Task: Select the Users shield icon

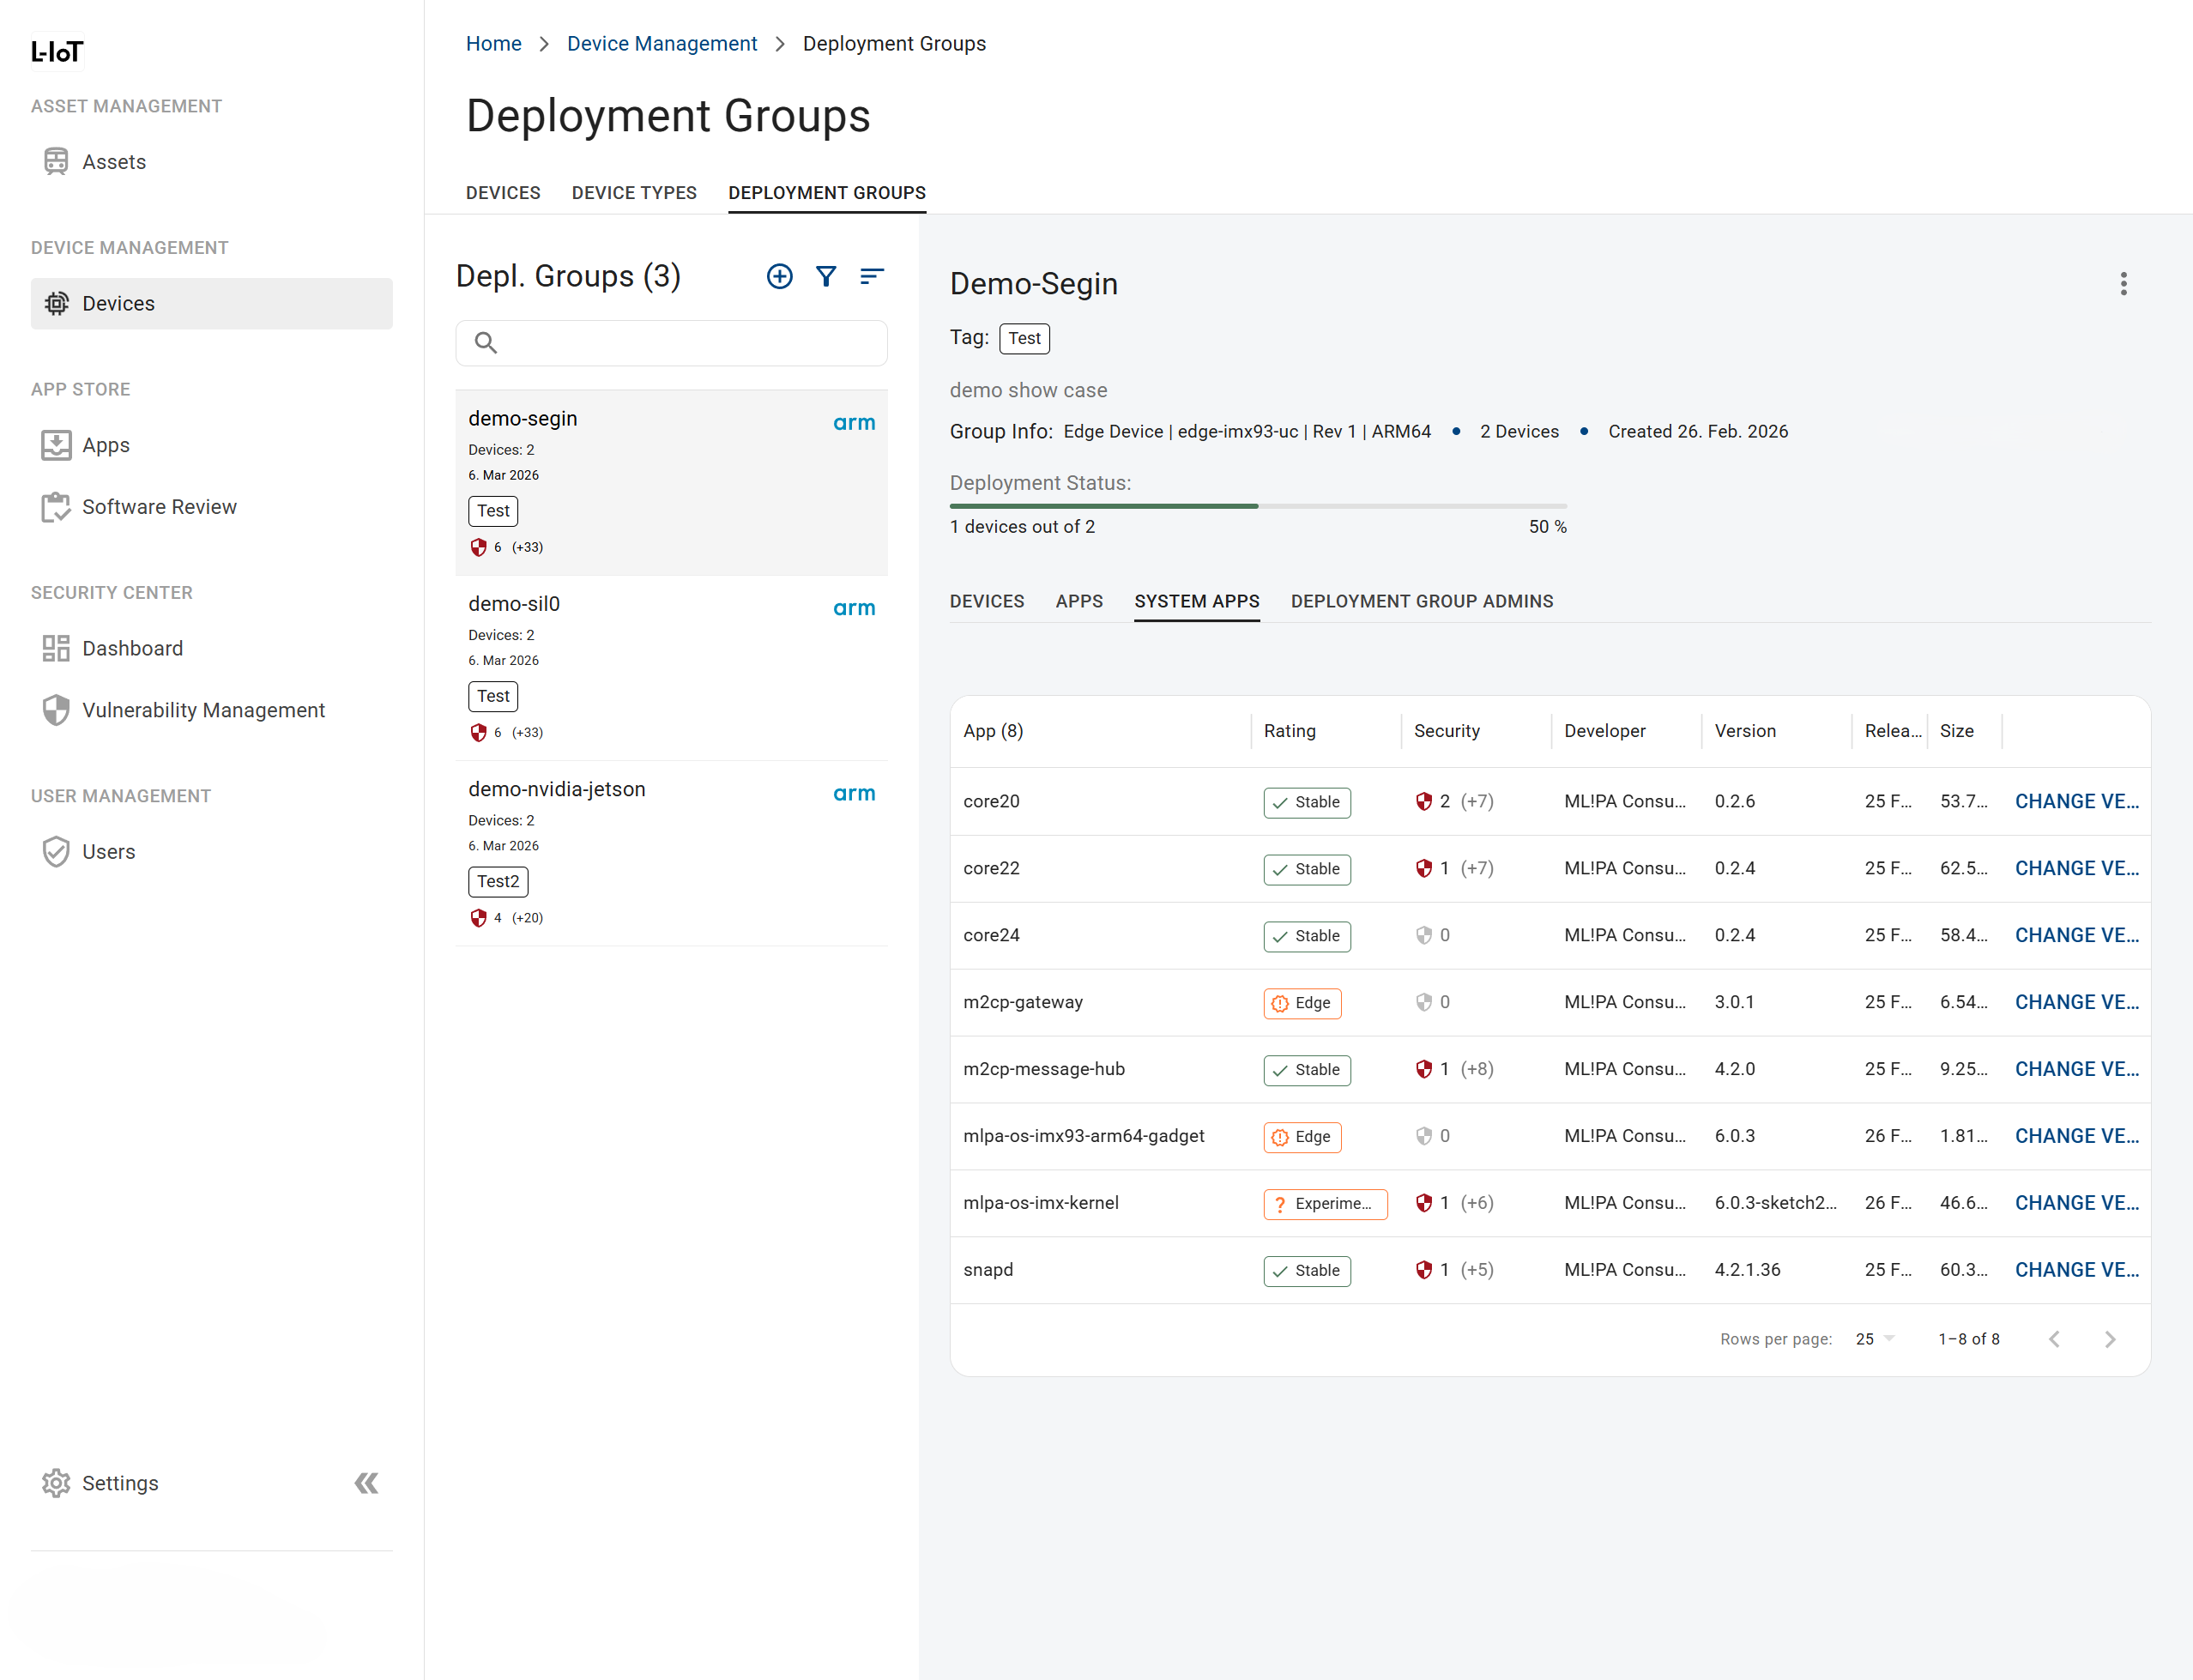Action: (x=56, y=851)
